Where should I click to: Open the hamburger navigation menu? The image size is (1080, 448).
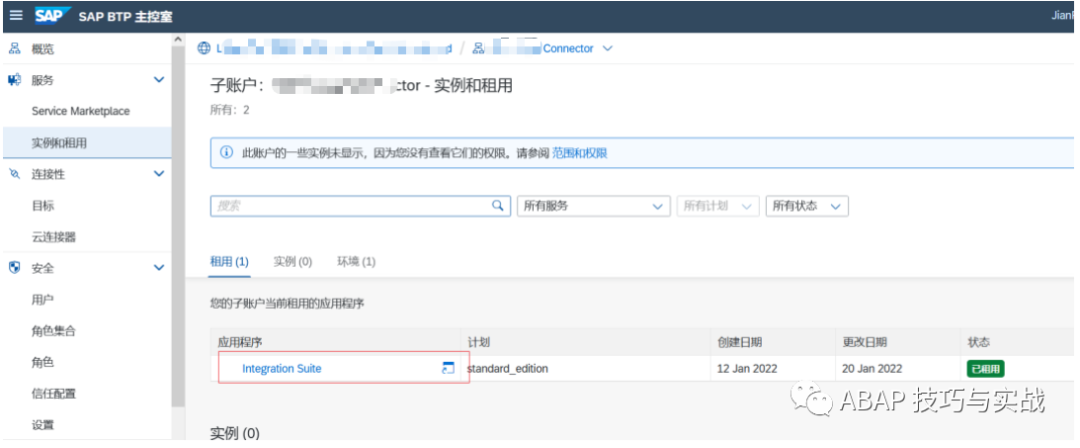(x=16, y=15)
